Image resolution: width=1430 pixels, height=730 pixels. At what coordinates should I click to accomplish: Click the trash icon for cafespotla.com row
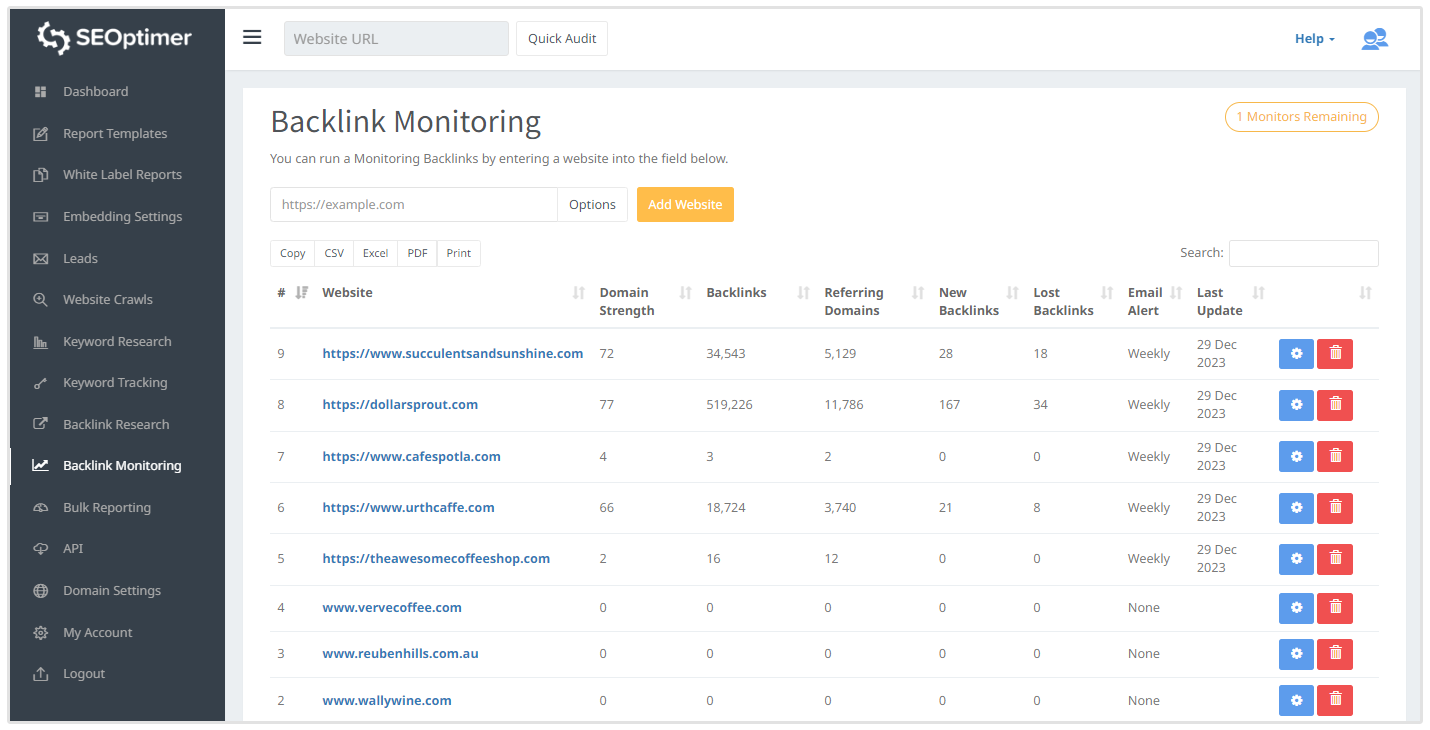(1334, 457)
